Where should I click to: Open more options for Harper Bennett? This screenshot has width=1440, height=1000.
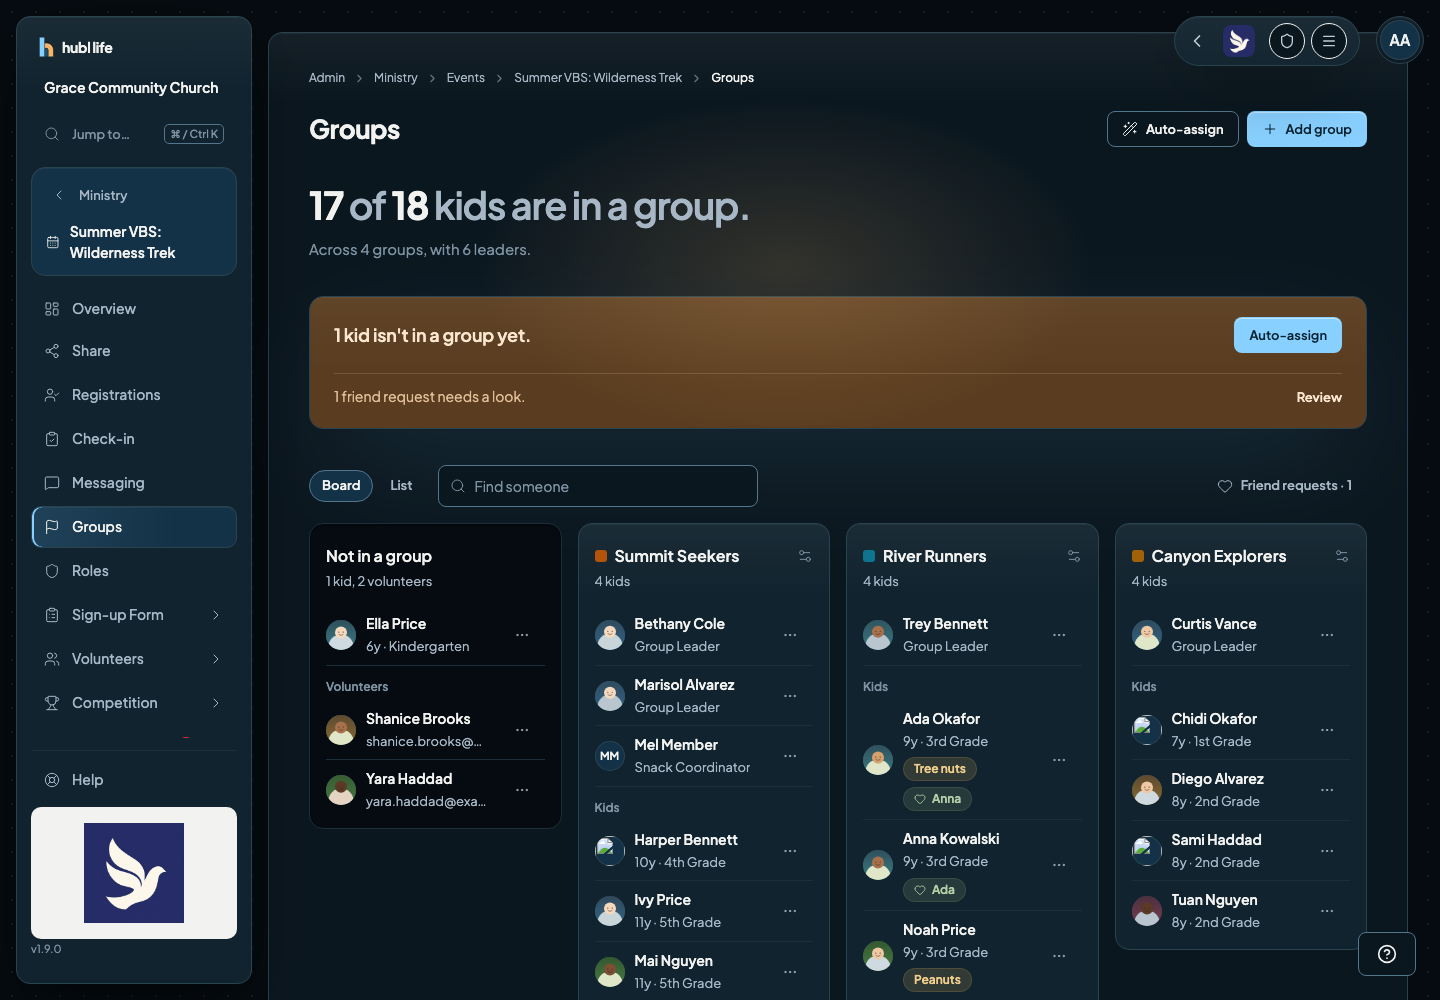[790, 851]
